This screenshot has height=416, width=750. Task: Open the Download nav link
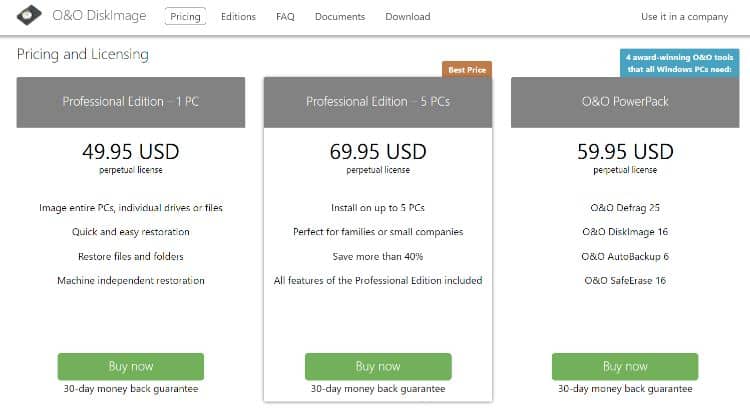[x=407, y=17]
